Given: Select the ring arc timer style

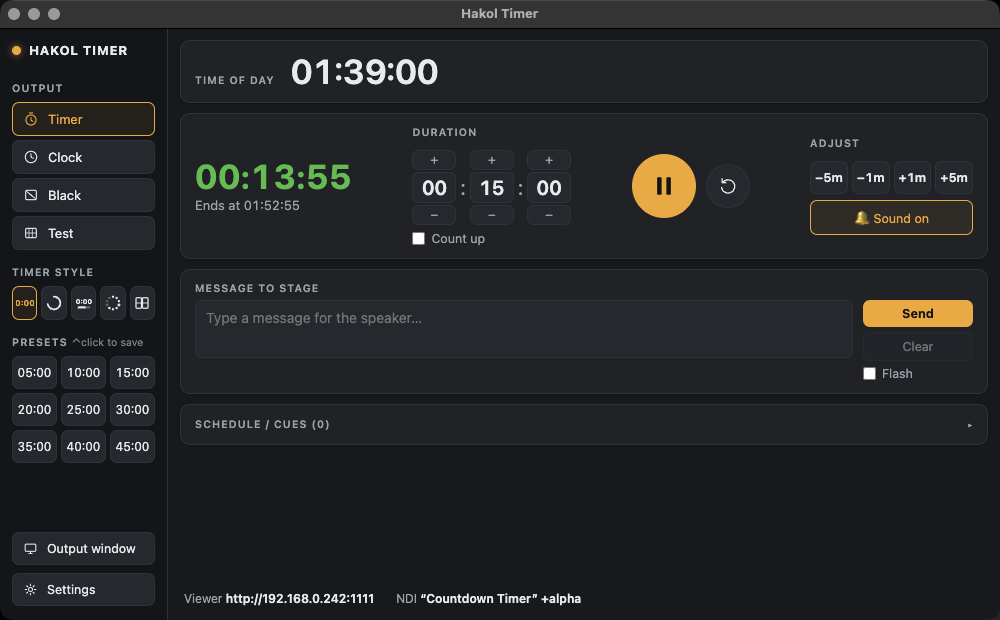Looking at the screenshot, I should click(54, 303).
